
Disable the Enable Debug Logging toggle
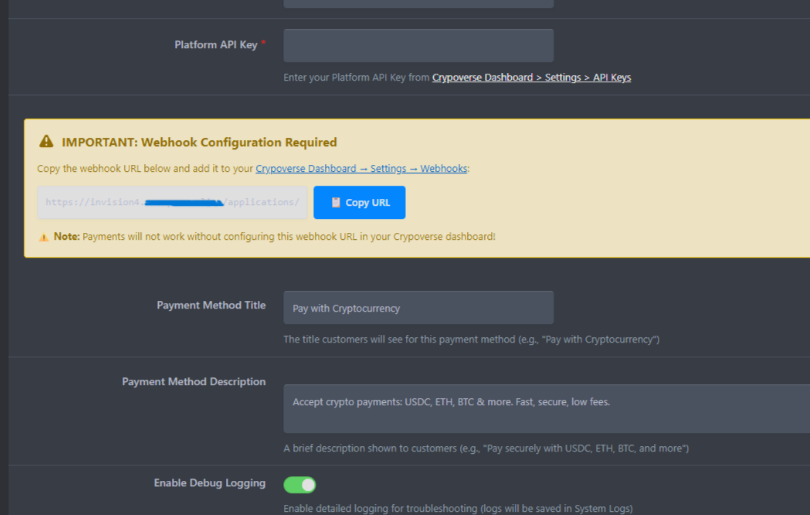(x=299, y=484)
